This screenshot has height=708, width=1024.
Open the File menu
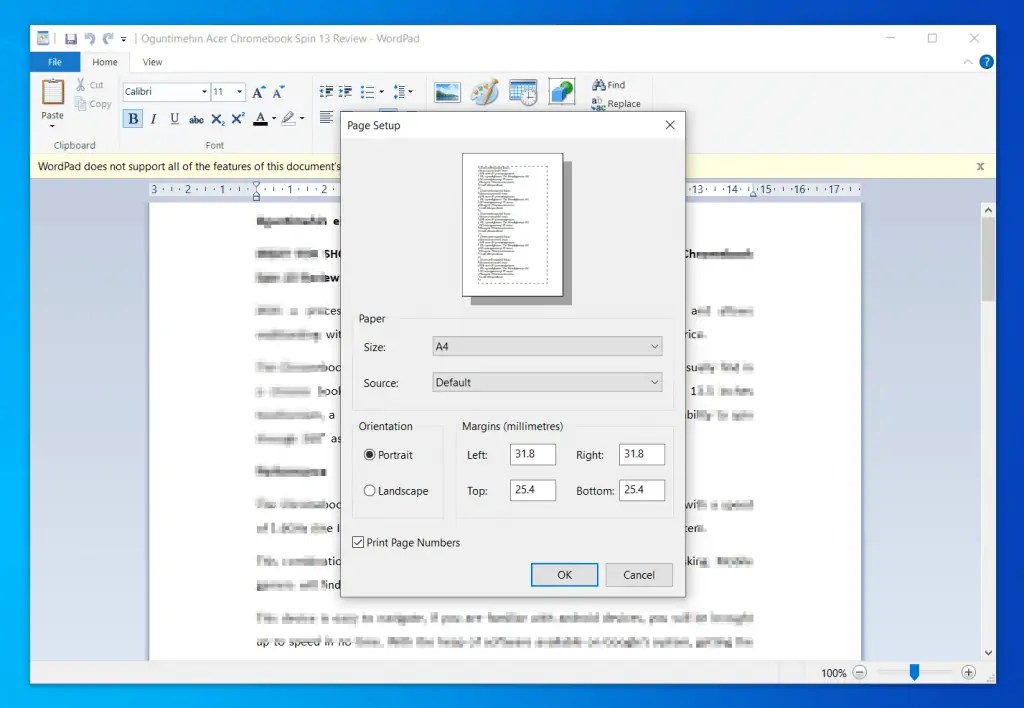54,61
